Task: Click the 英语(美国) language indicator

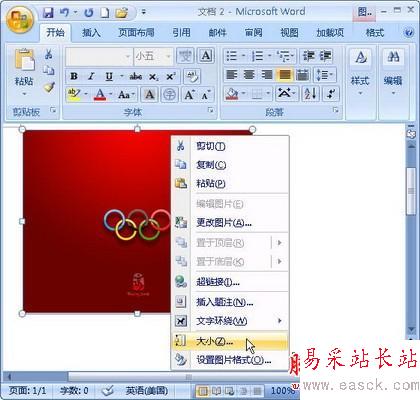Action: pos(146,390)
